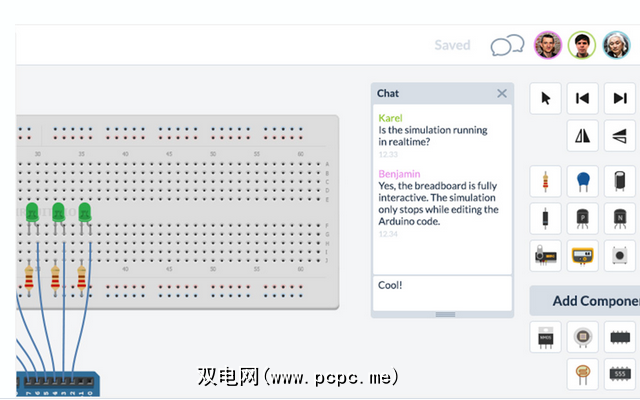Viewport: 640px width, 400px height.
Task: Click the flip horizontal mirror icon
Action: 583,136
